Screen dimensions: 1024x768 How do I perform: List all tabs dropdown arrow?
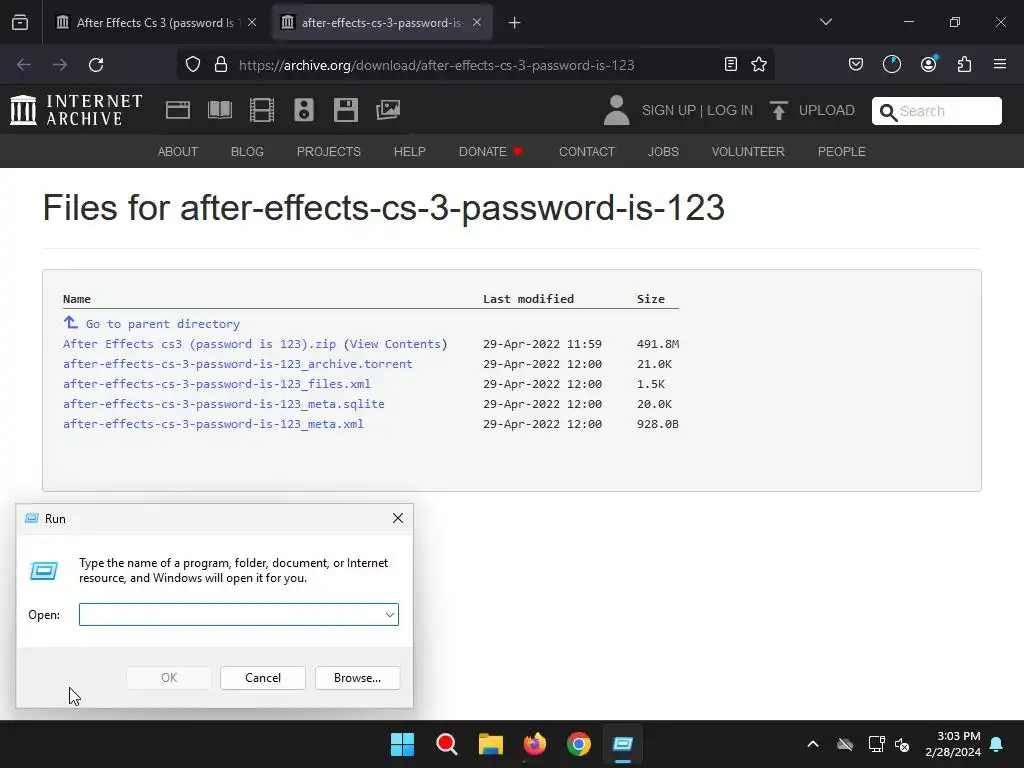click(826, 22)
